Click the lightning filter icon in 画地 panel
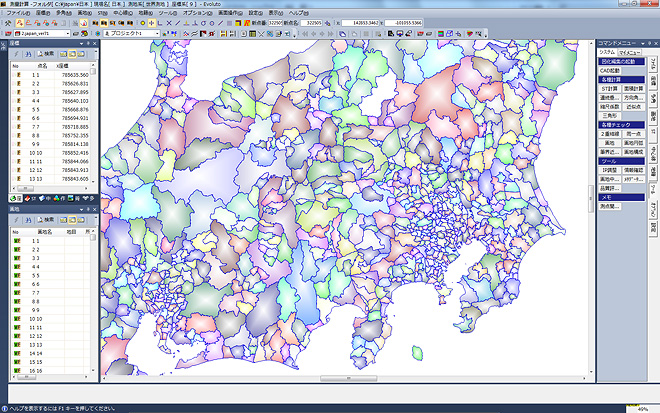This screenshot has height=413, width=660. coord(16,220)
